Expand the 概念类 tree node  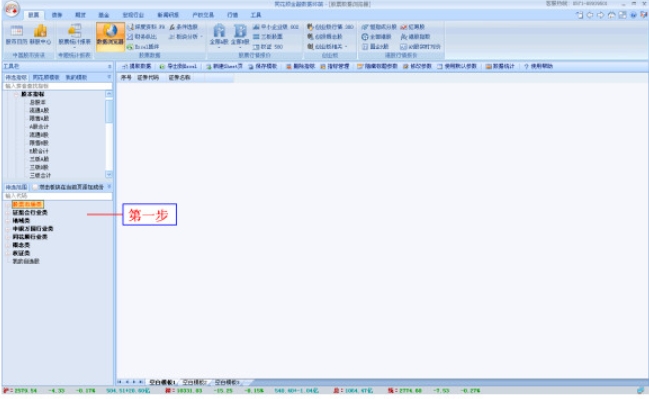(x=8, y=245)
